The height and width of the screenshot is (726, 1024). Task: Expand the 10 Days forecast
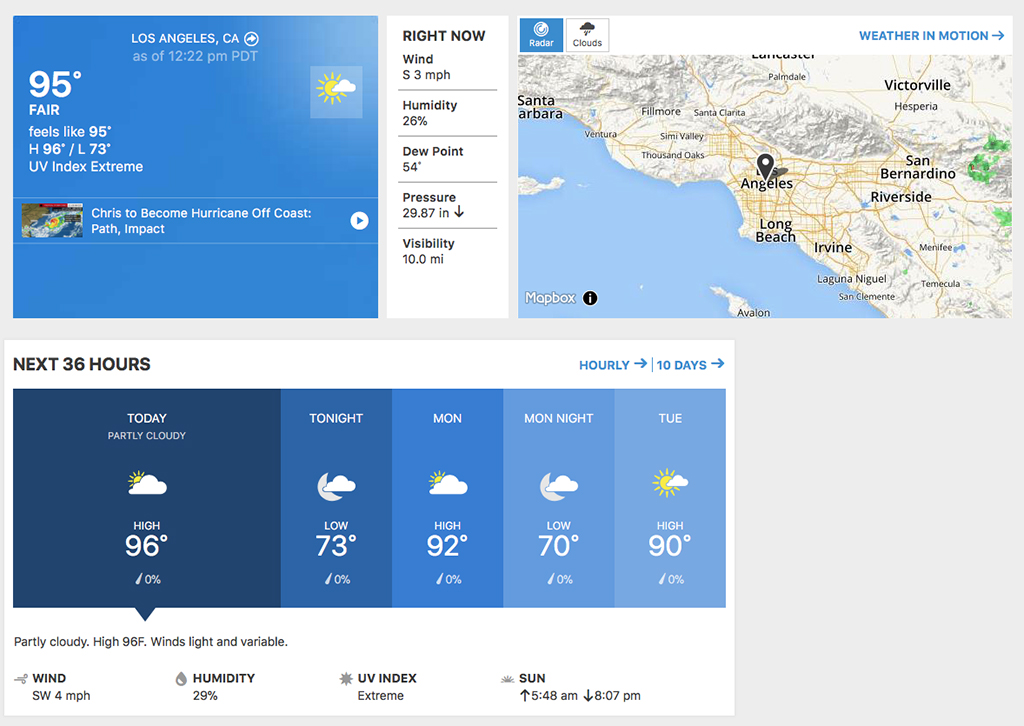[689, 365]
